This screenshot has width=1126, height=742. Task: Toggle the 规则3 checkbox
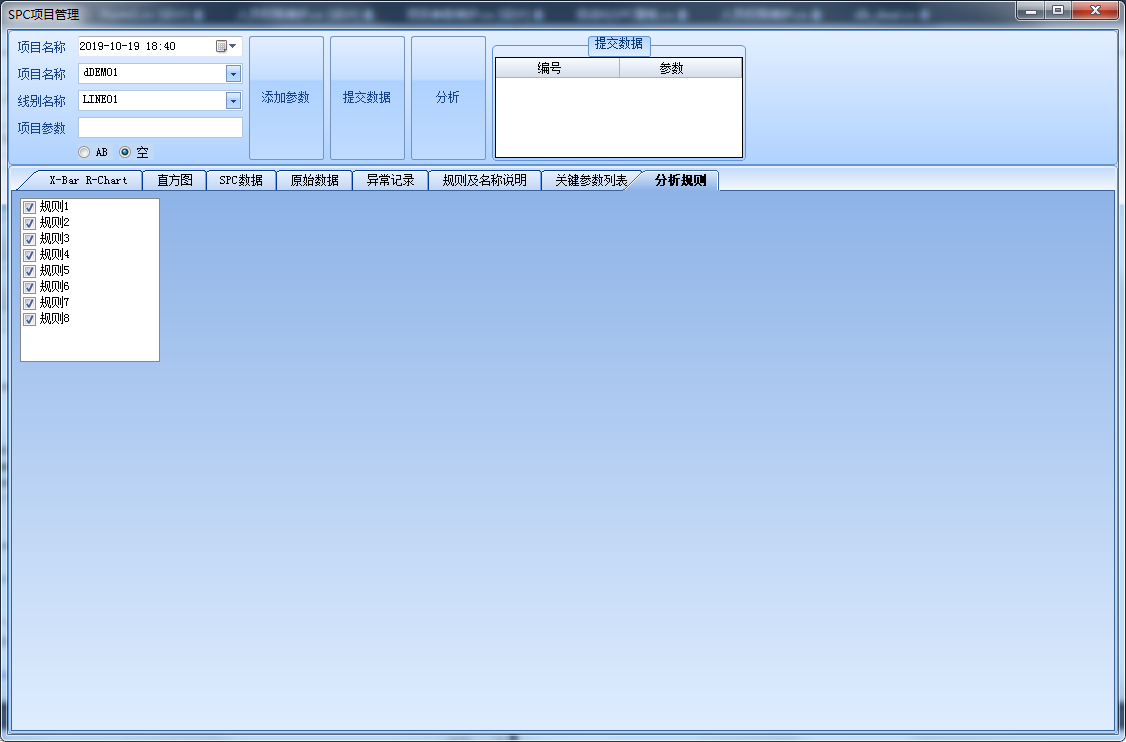point(29,238)
